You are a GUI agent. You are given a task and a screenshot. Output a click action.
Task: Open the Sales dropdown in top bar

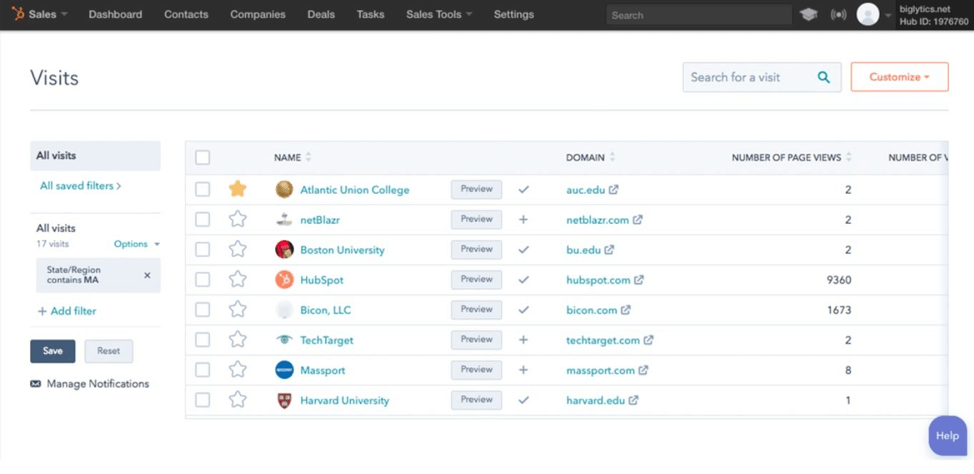coord(48,14)
